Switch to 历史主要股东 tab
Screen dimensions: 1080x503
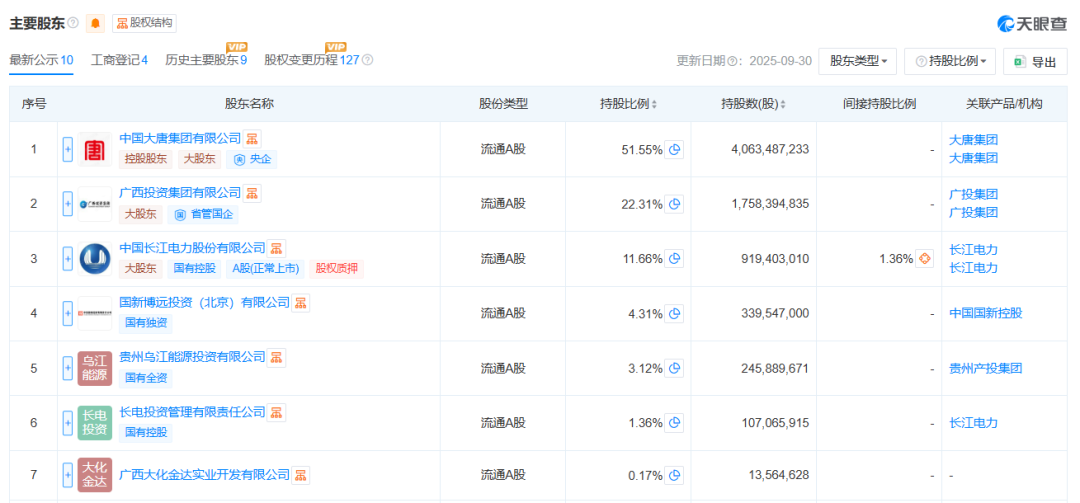[206, 60]
